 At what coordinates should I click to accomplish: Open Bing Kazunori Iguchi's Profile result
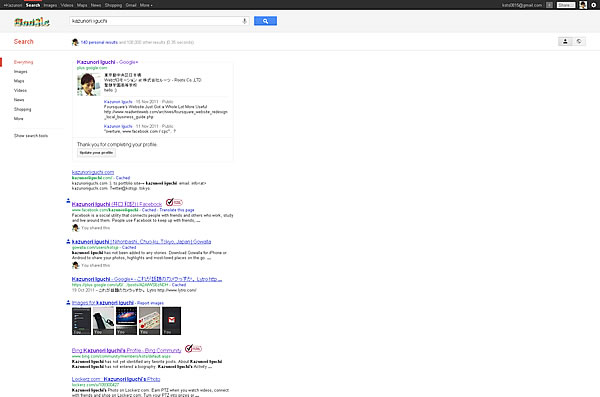[x=127, y=350]
